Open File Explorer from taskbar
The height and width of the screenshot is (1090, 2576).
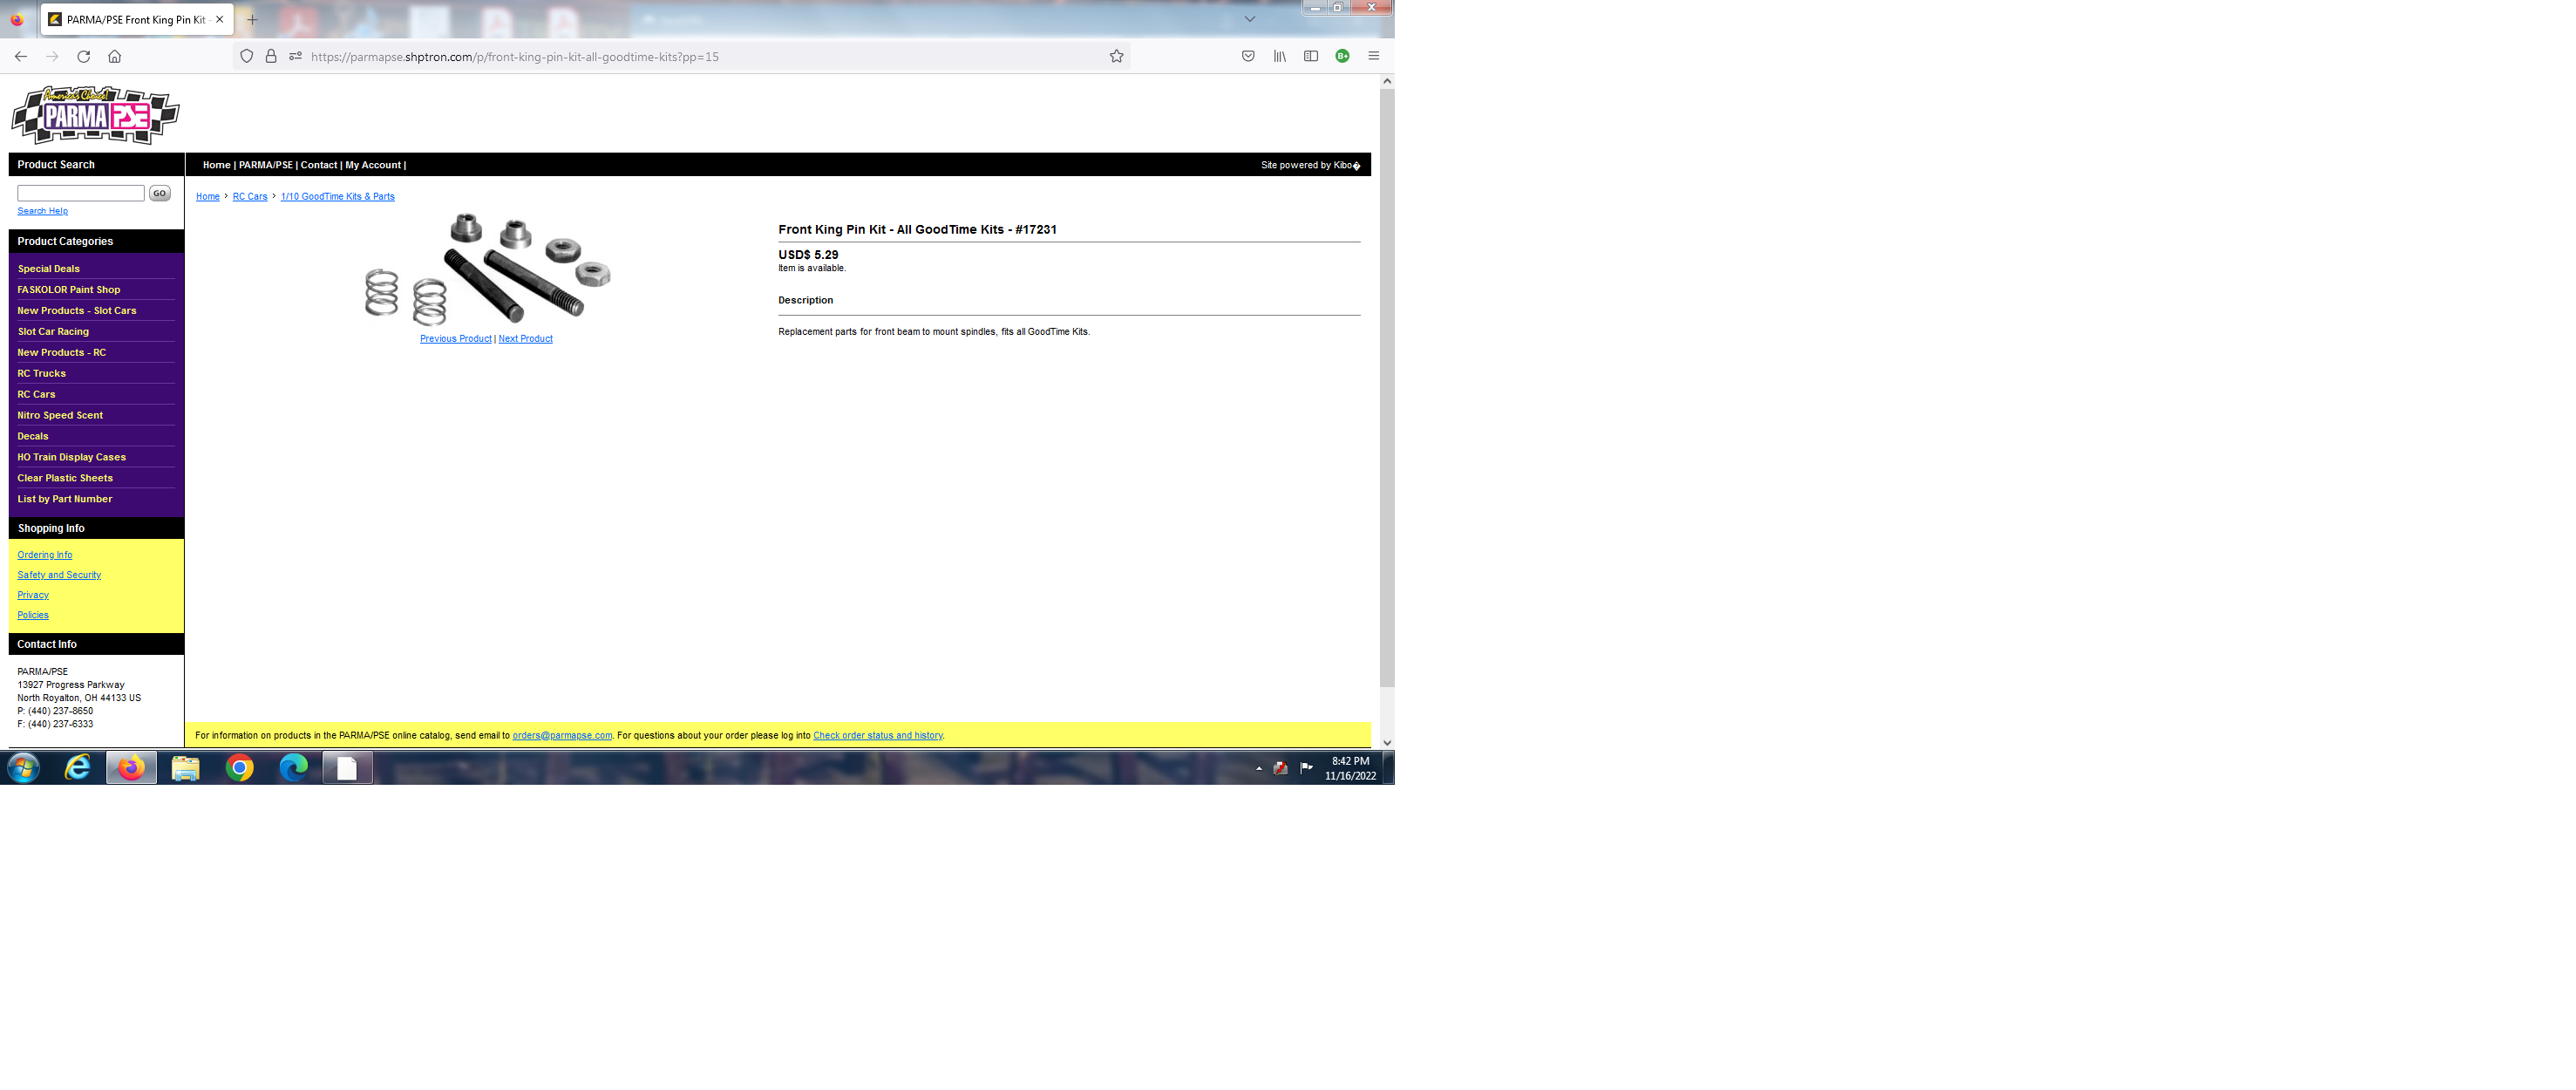(185, 768)
